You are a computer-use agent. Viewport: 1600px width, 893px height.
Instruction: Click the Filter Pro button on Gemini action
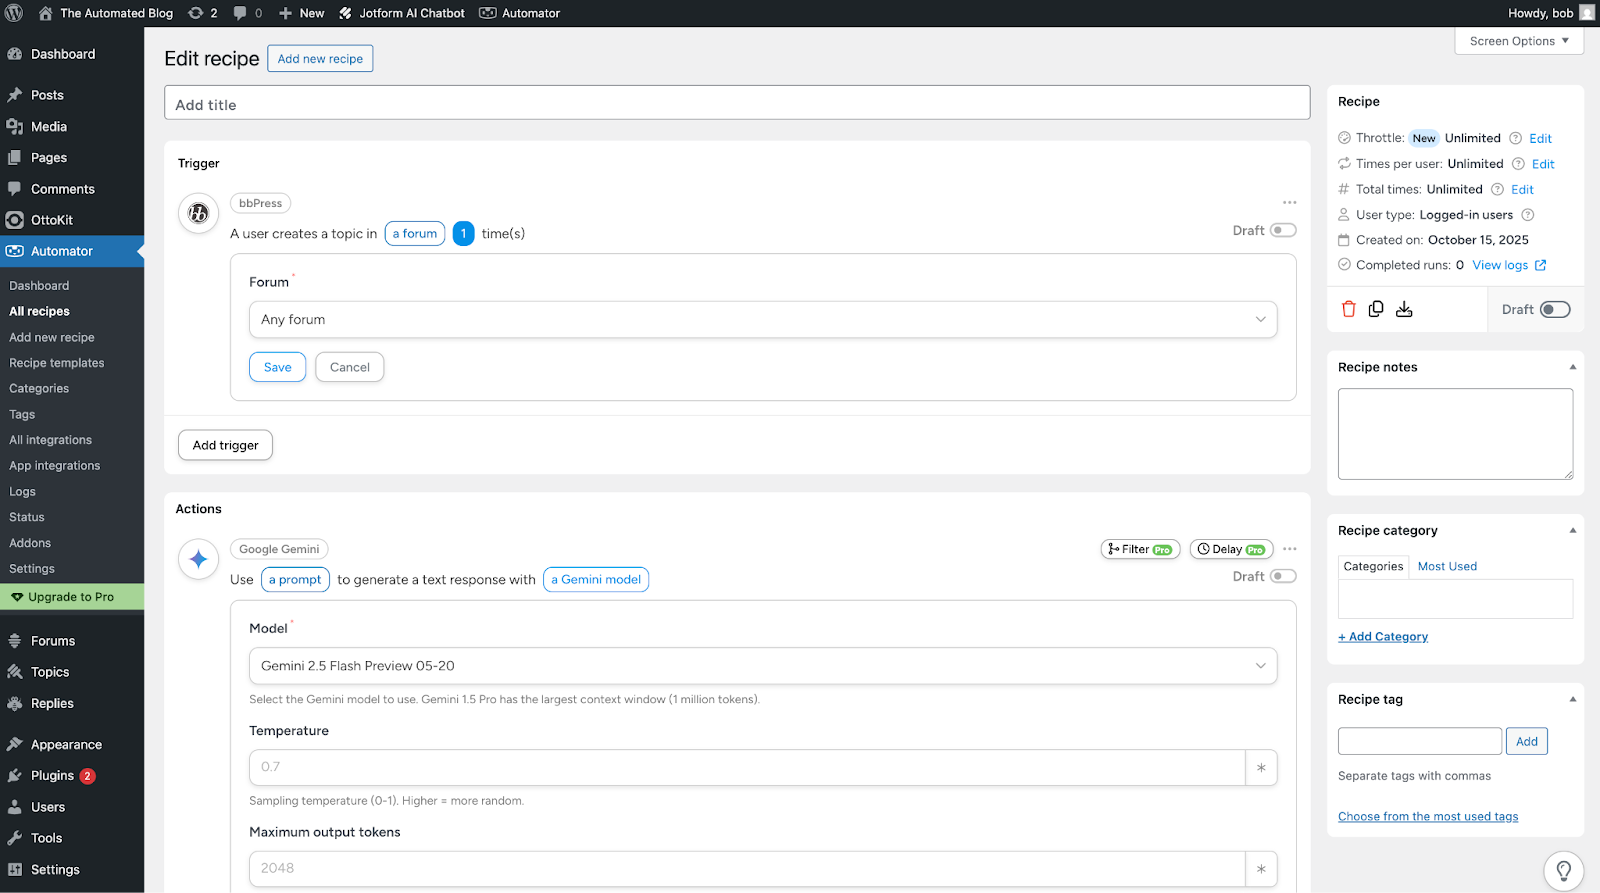(1140, 549)
